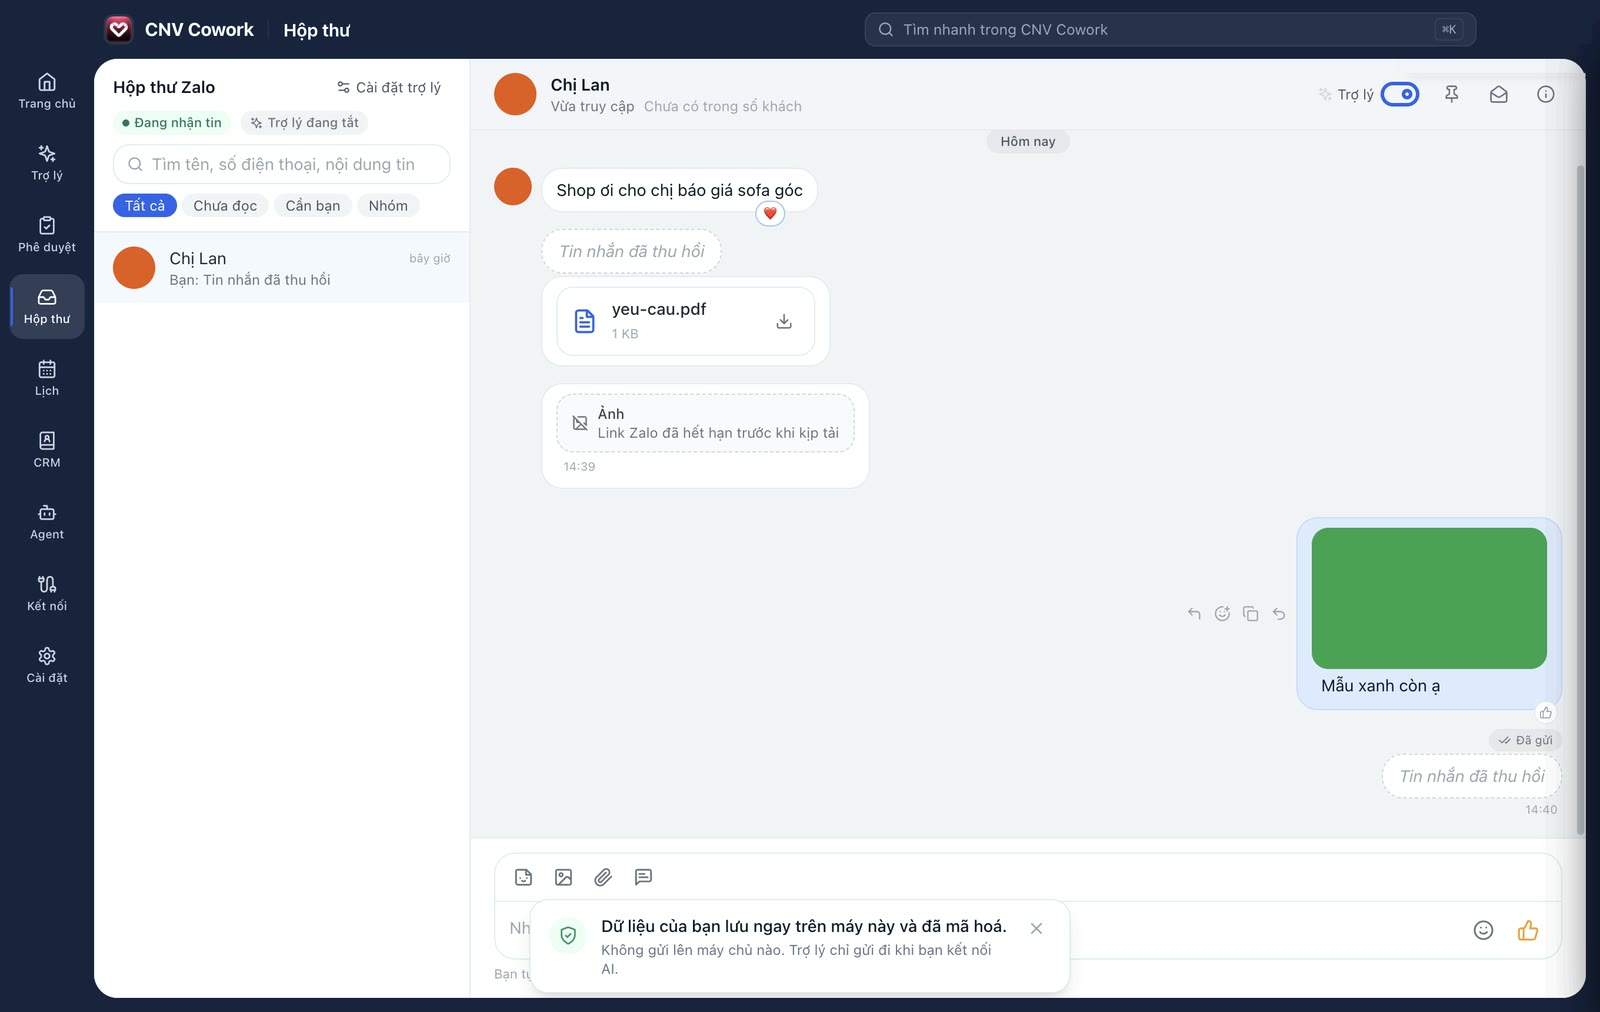Open the Trang chủ home page
This screenshot has height=1012, width=1600.
click(x=47, y=91)
